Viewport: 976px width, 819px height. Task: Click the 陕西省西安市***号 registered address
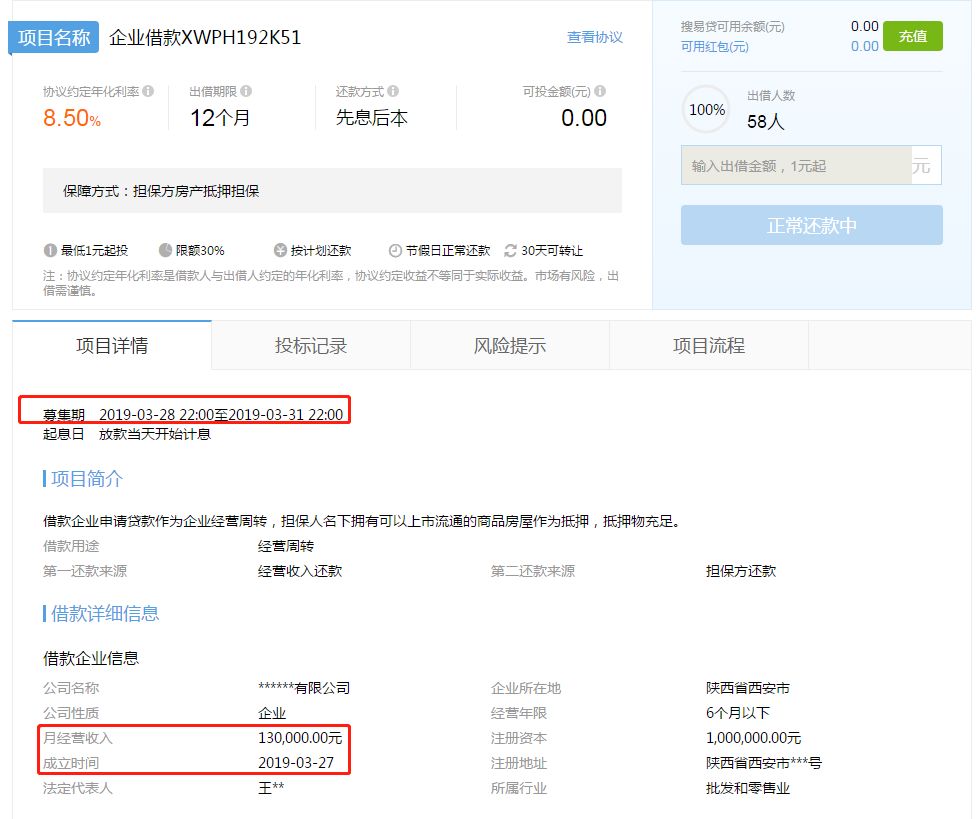coord(764,763)
